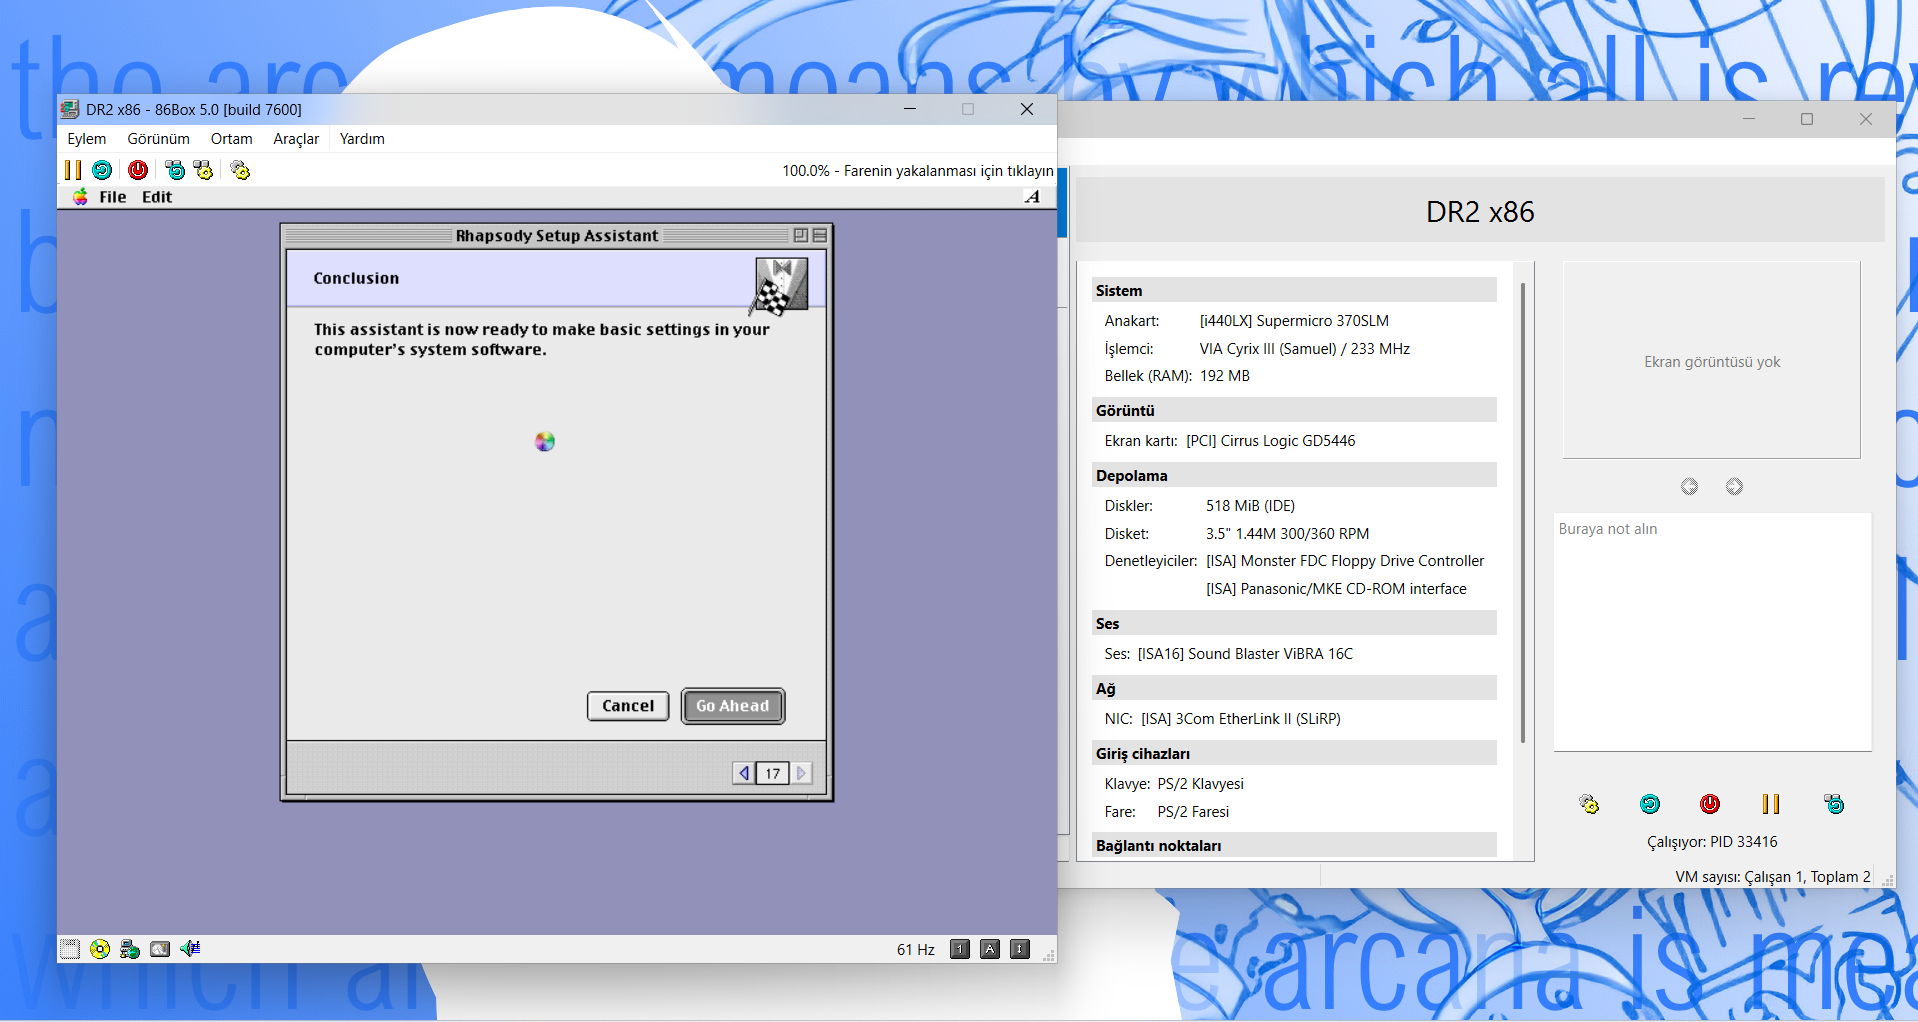Open the Görünüm menu

coord(159,139)
